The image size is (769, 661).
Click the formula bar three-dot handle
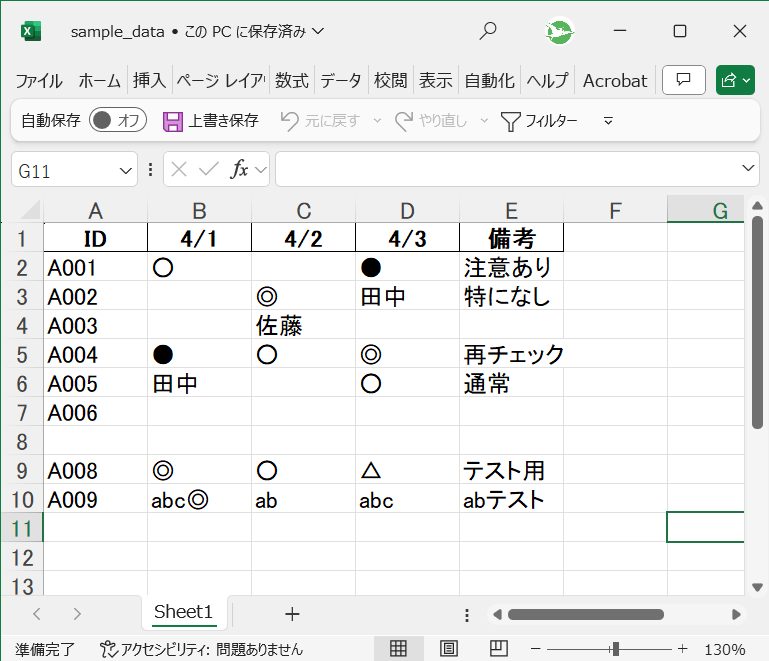pos(150,170)
